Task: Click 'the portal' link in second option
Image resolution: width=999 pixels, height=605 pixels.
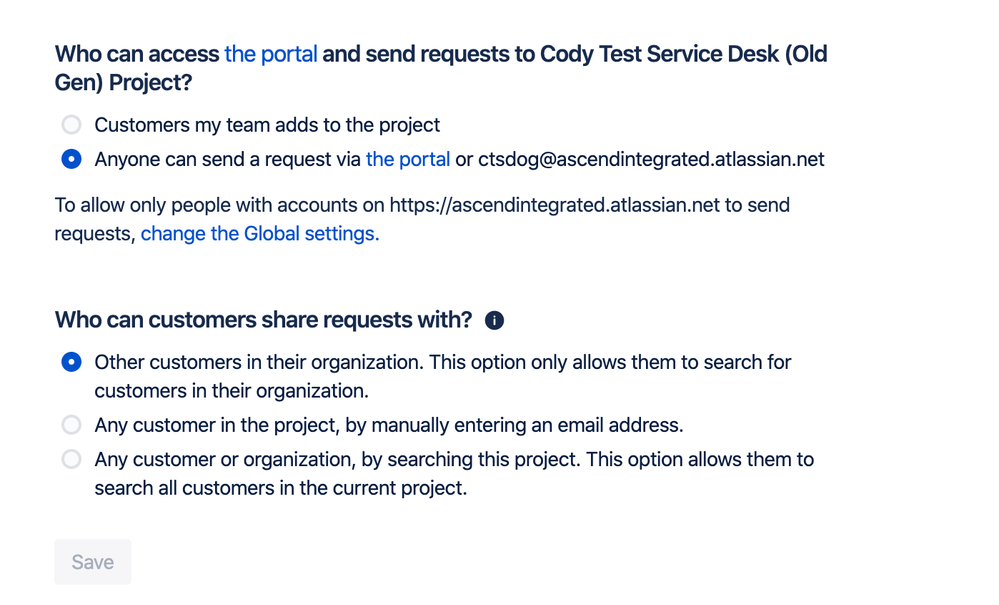Action: [x=407, y=159]
